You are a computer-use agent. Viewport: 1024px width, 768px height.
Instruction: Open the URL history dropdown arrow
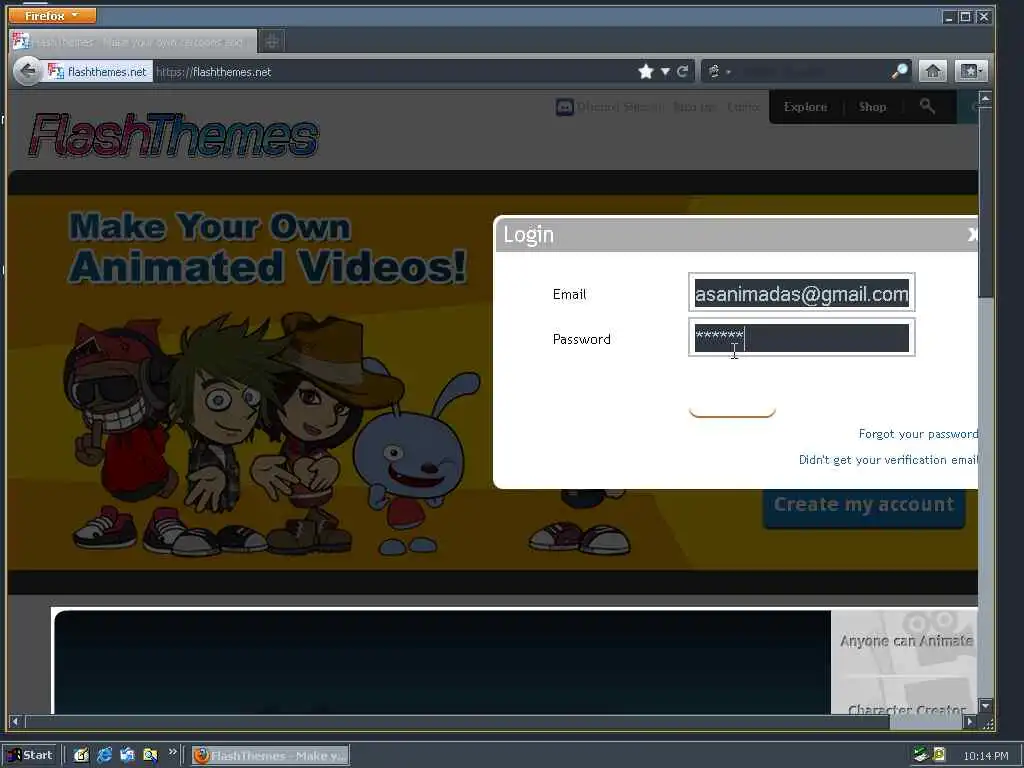[x=665, y=72]
